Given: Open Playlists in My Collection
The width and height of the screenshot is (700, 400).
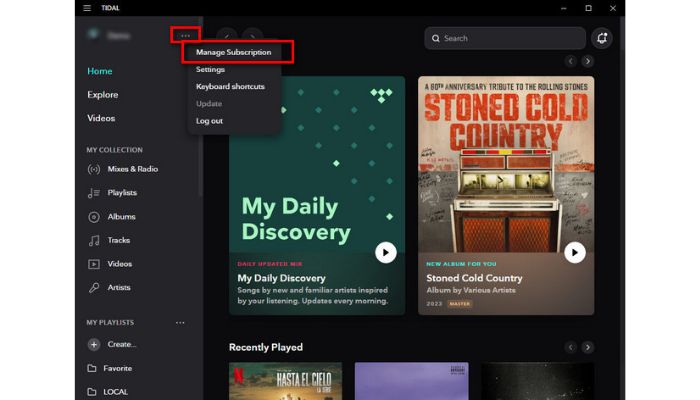Looking at the screenshot, I should click(122, 193).
